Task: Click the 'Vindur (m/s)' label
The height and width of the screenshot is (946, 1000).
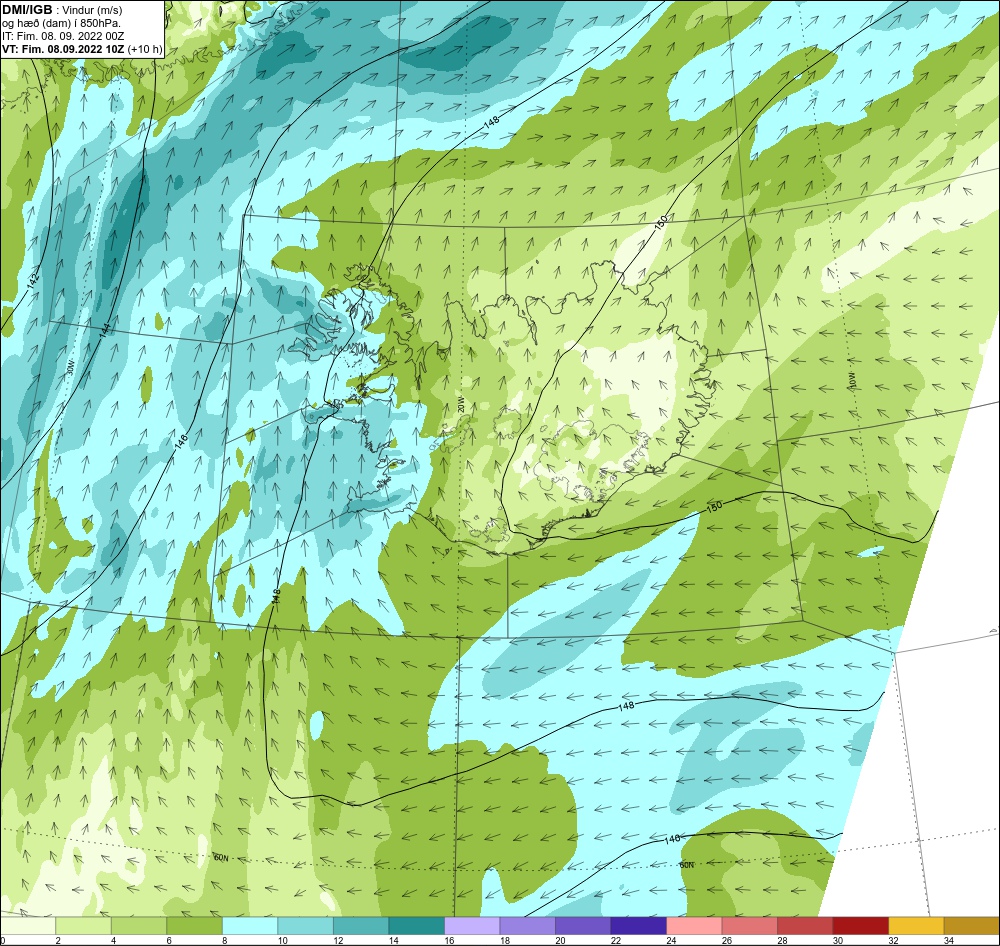Action: pyautogui.click(x=94, y=11)
